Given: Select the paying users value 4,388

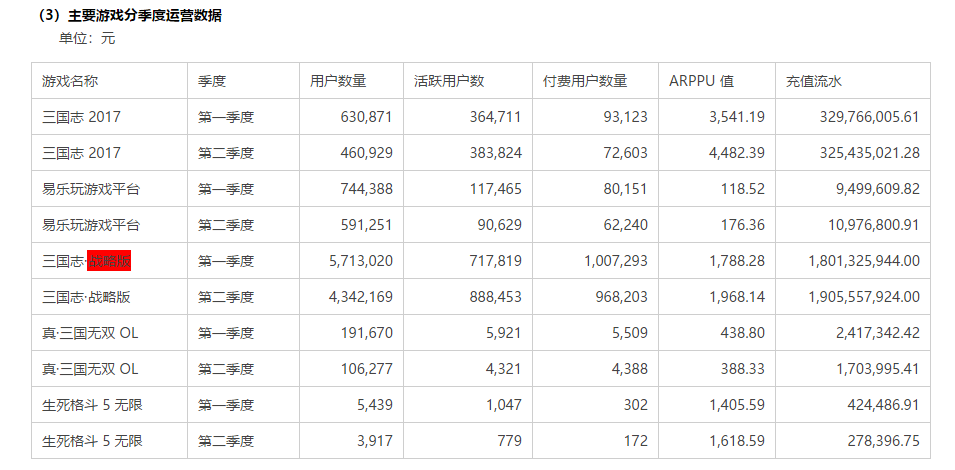Looking at the screenshot, I should point(630,370).
